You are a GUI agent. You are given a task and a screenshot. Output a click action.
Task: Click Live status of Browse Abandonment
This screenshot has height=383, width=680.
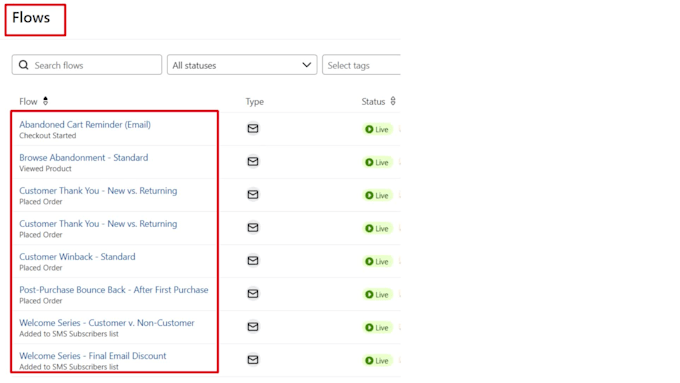[x=377, y=162]
